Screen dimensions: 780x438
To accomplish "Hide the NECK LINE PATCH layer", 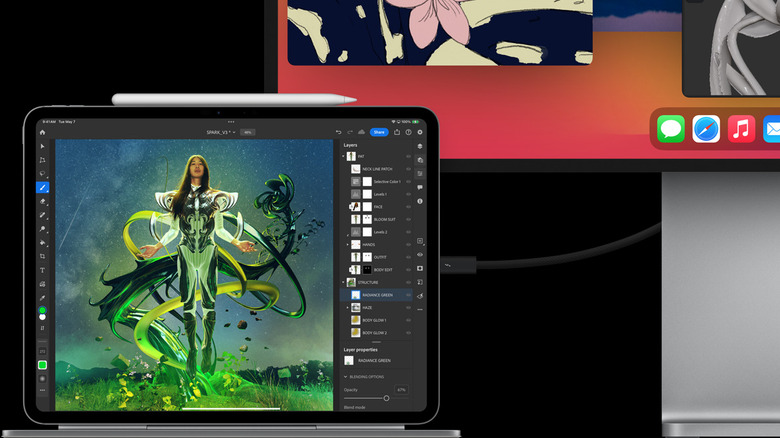I will pyautogui.click(x=408, y=169).
